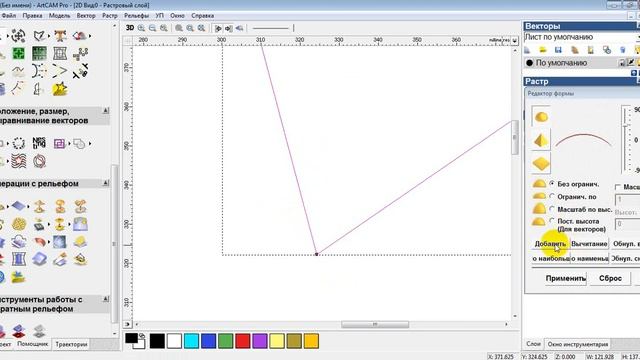Viewport: 640px width, 360px height.
Task: Click the blue cloud relief icon
Action: (x=18, y=242)
